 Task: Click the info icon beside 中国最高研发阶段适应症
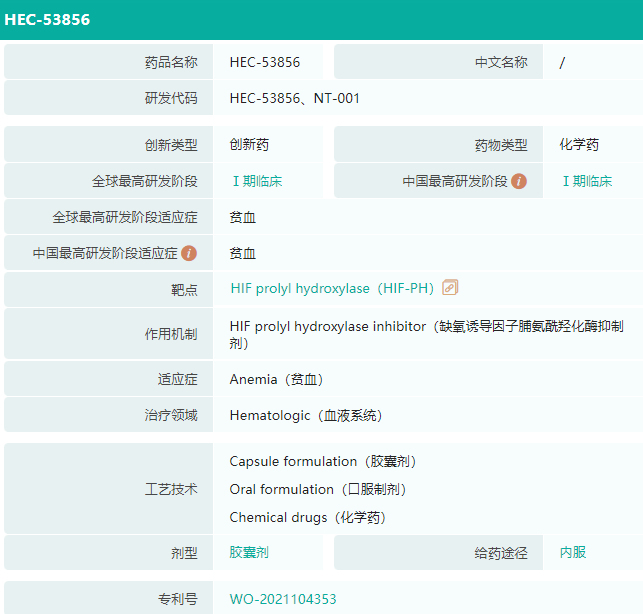click(189, 253)
